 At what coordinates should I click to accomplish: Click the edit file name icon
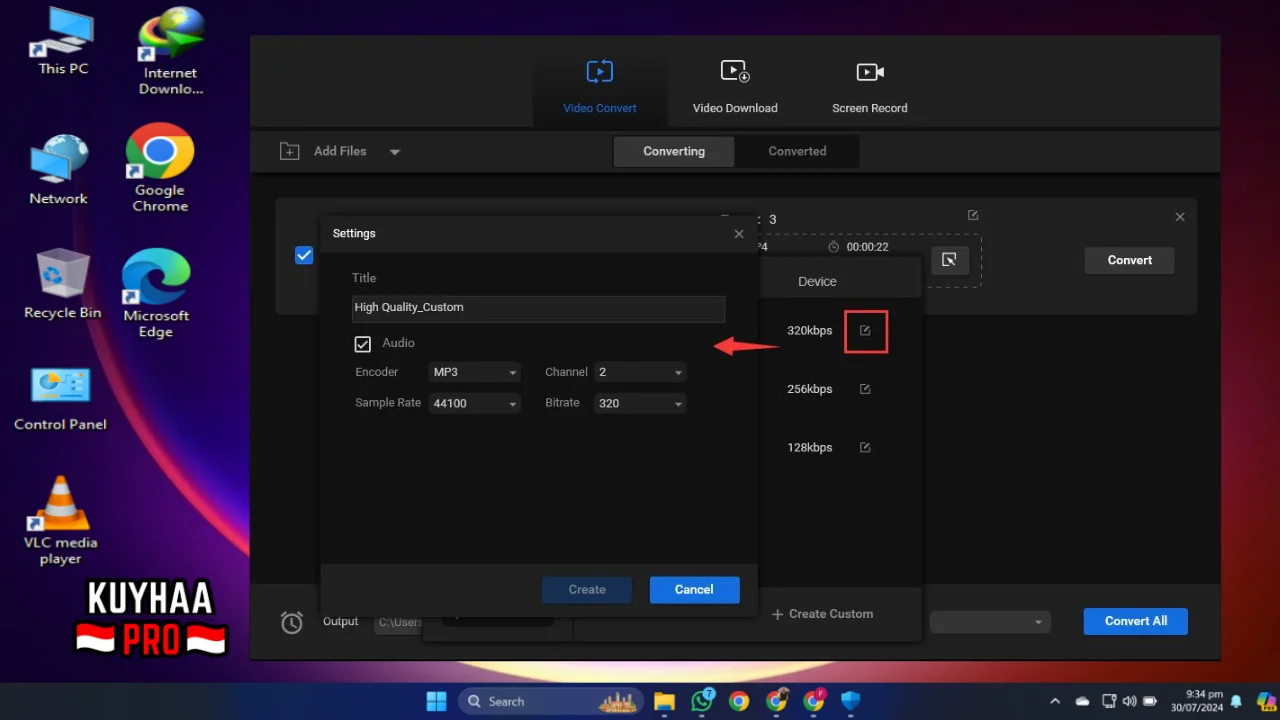pos(973,215)
